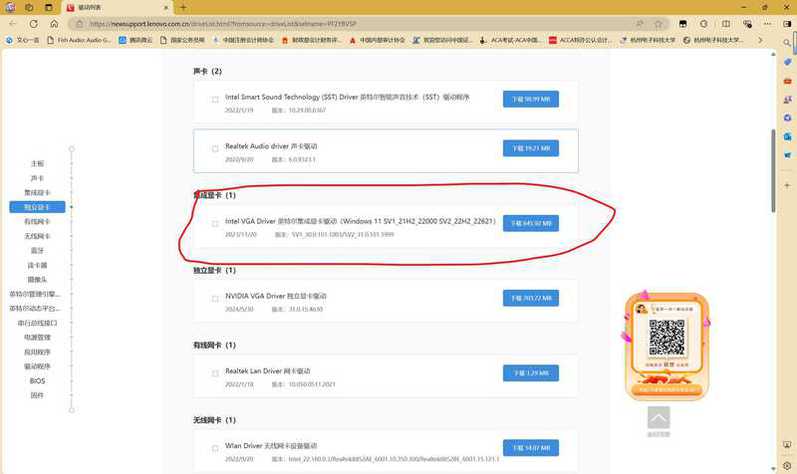This screenshot has height=474, width=797.
Task: Select 蓝牙 in the category sidebar
Action: point(37,250)
